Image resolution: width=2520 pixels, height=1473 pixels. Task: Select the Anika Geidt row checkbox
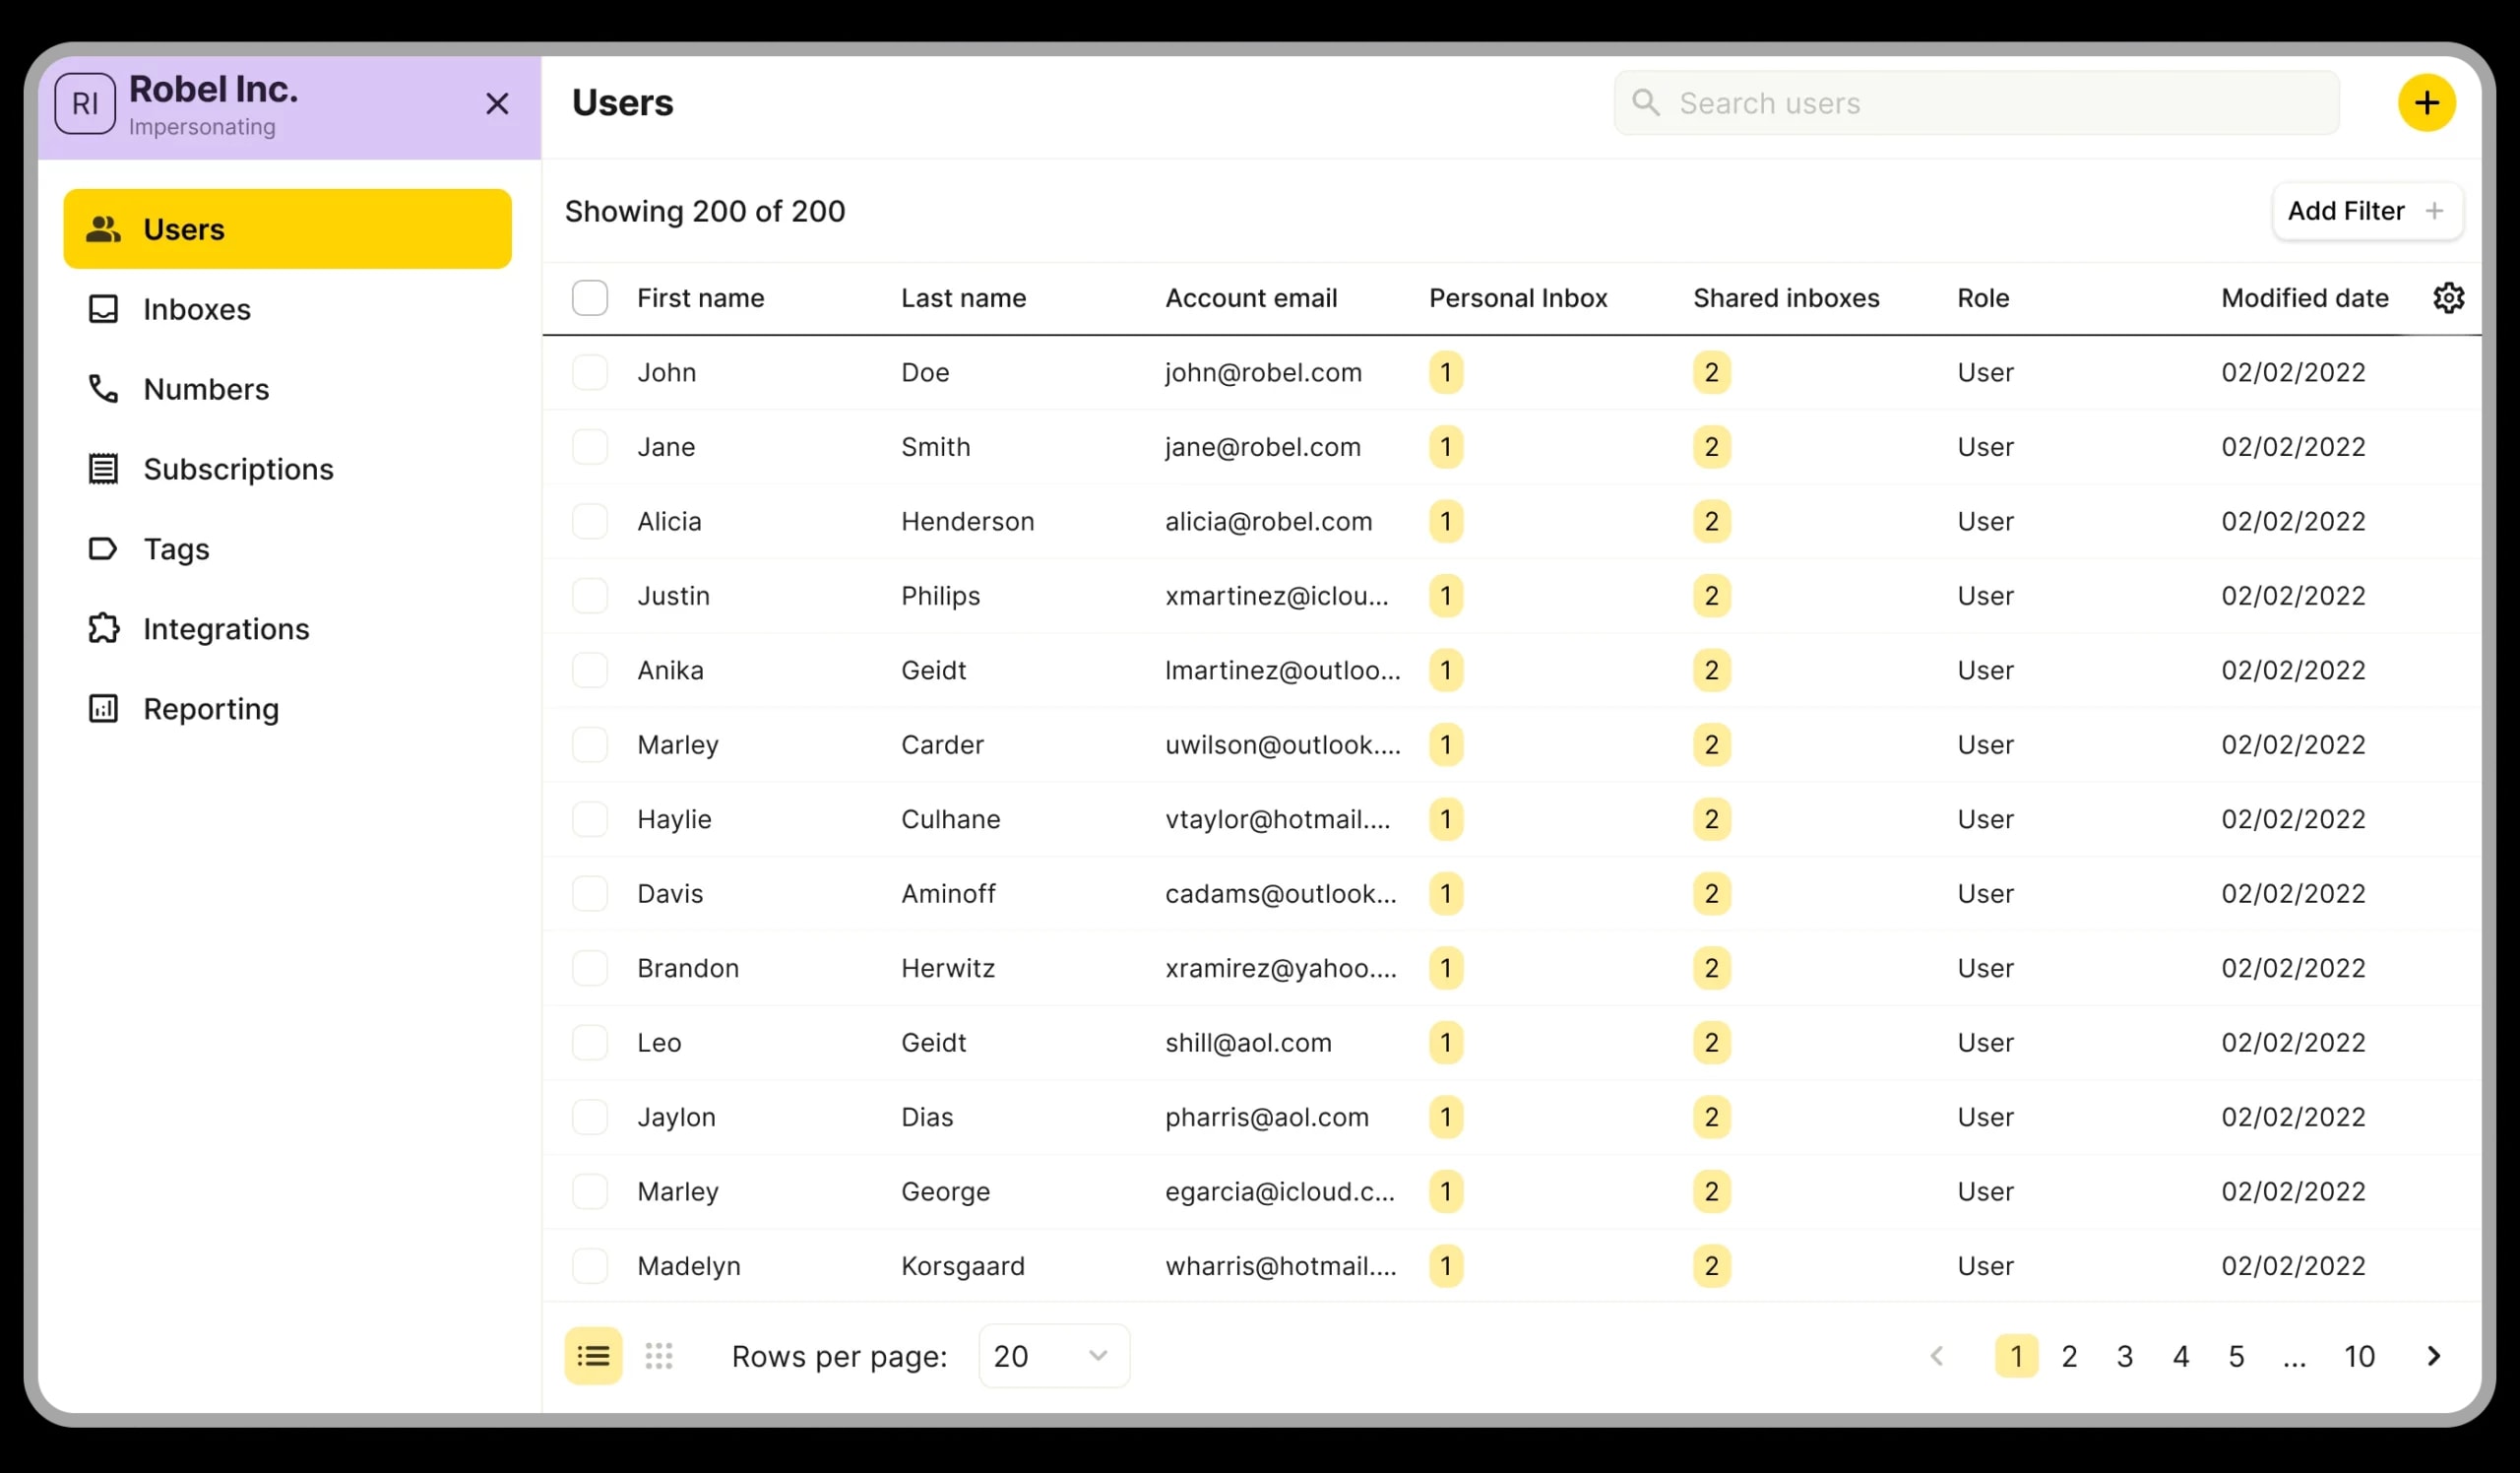coord(590,670)
